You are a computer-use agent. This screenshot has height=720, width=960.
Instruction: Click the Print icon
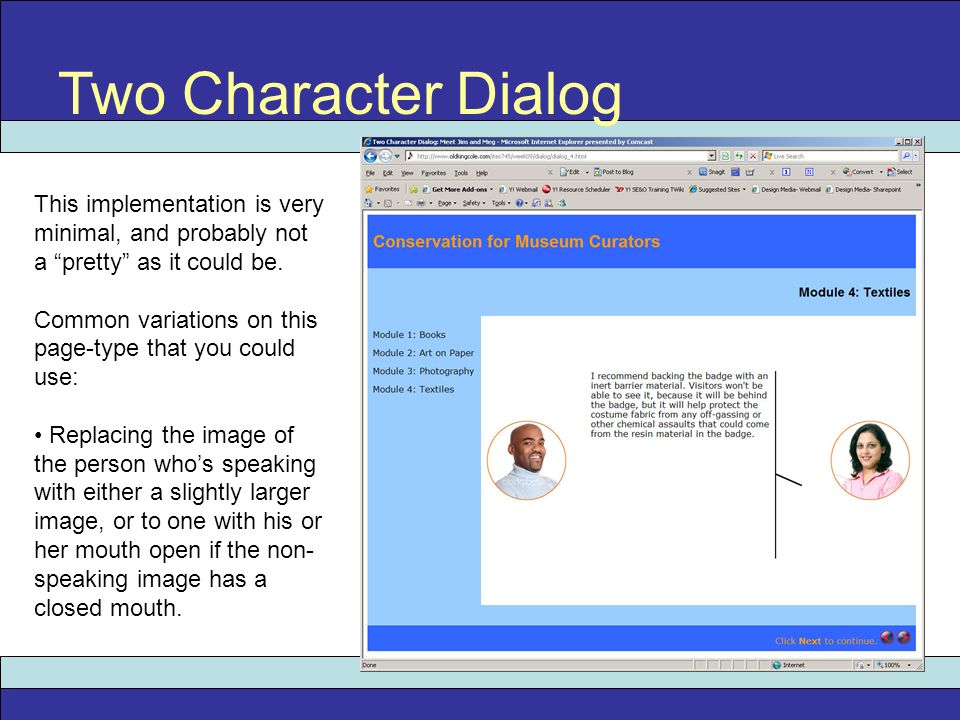421,203
